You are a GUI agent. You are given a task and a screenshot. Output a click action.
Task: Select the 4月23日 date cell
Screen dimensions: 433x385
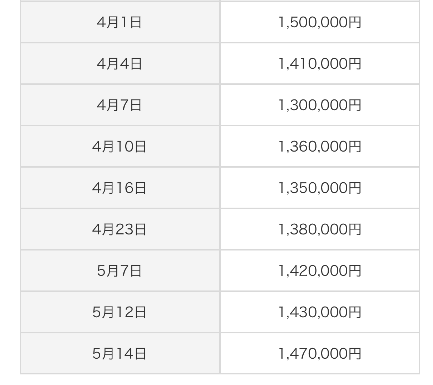[x=120, y=229]
